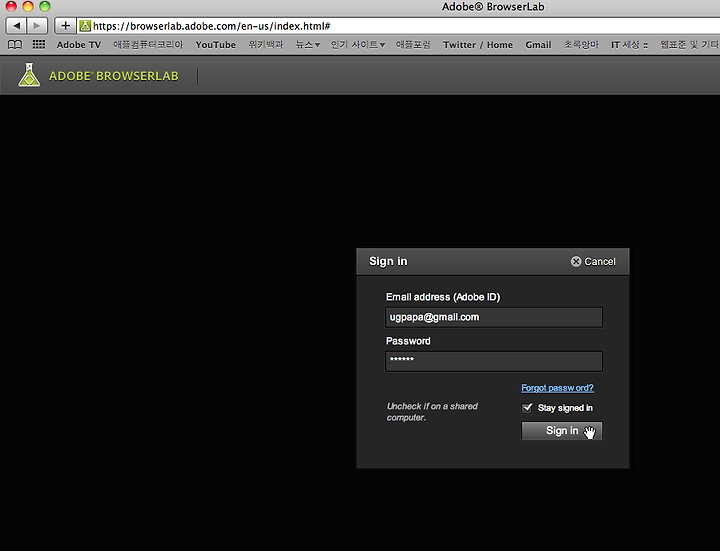720x551 pixels.
Task: Zoom the window with green button
Action: pos(45,6)
